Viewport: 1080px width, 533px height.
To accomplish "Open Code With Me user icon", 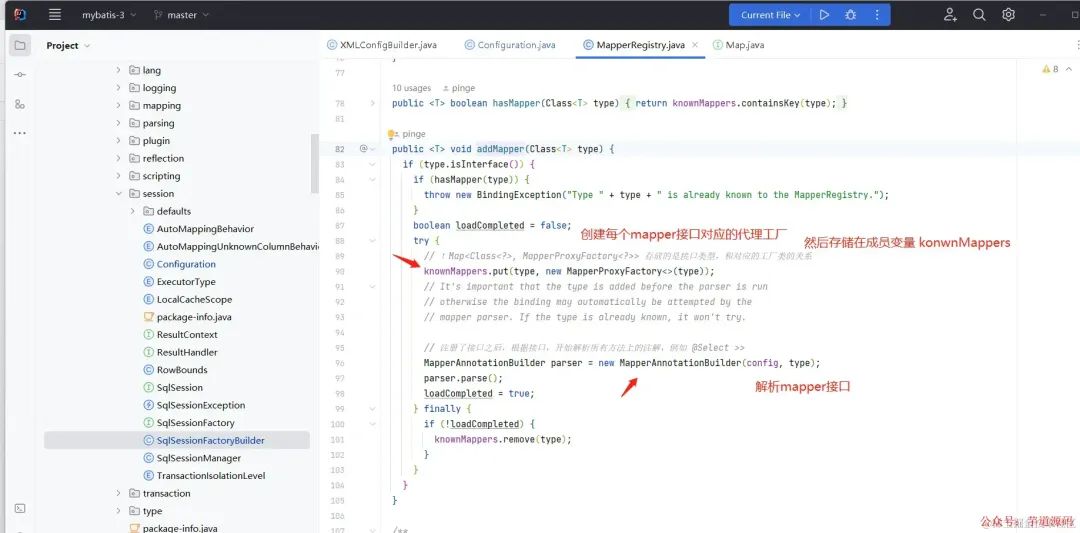I will (951, 14).
